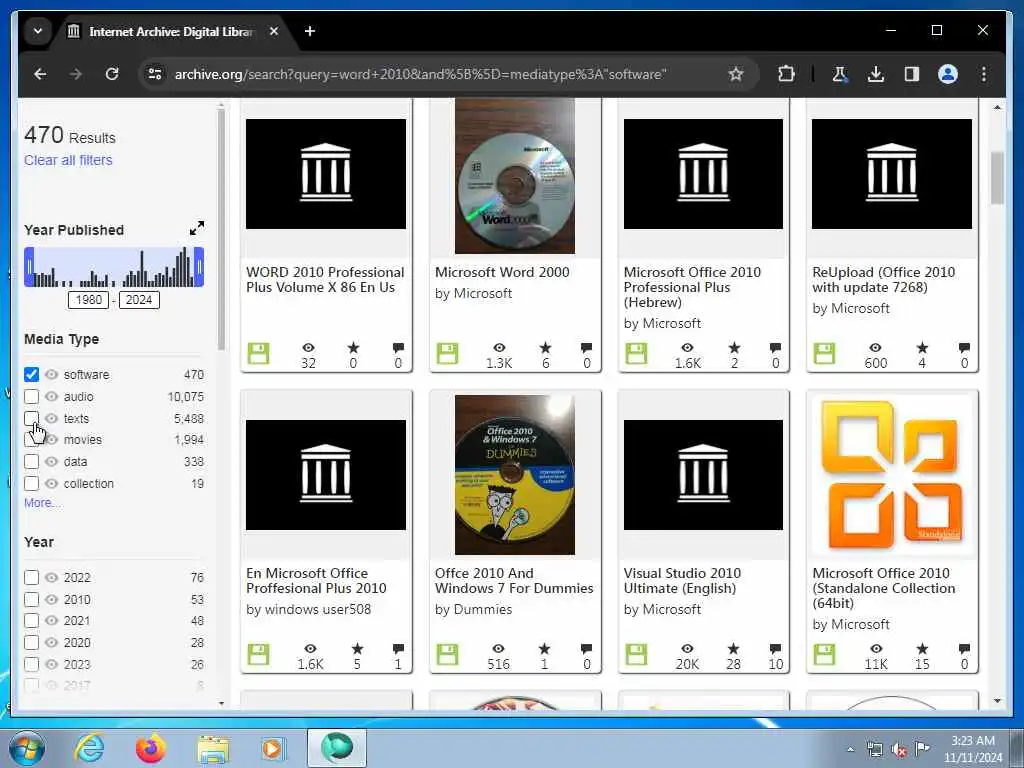Viewport: 1024px width, 768px height.
Task: View site information icon in address bar
Action: [x=155, y=74]
